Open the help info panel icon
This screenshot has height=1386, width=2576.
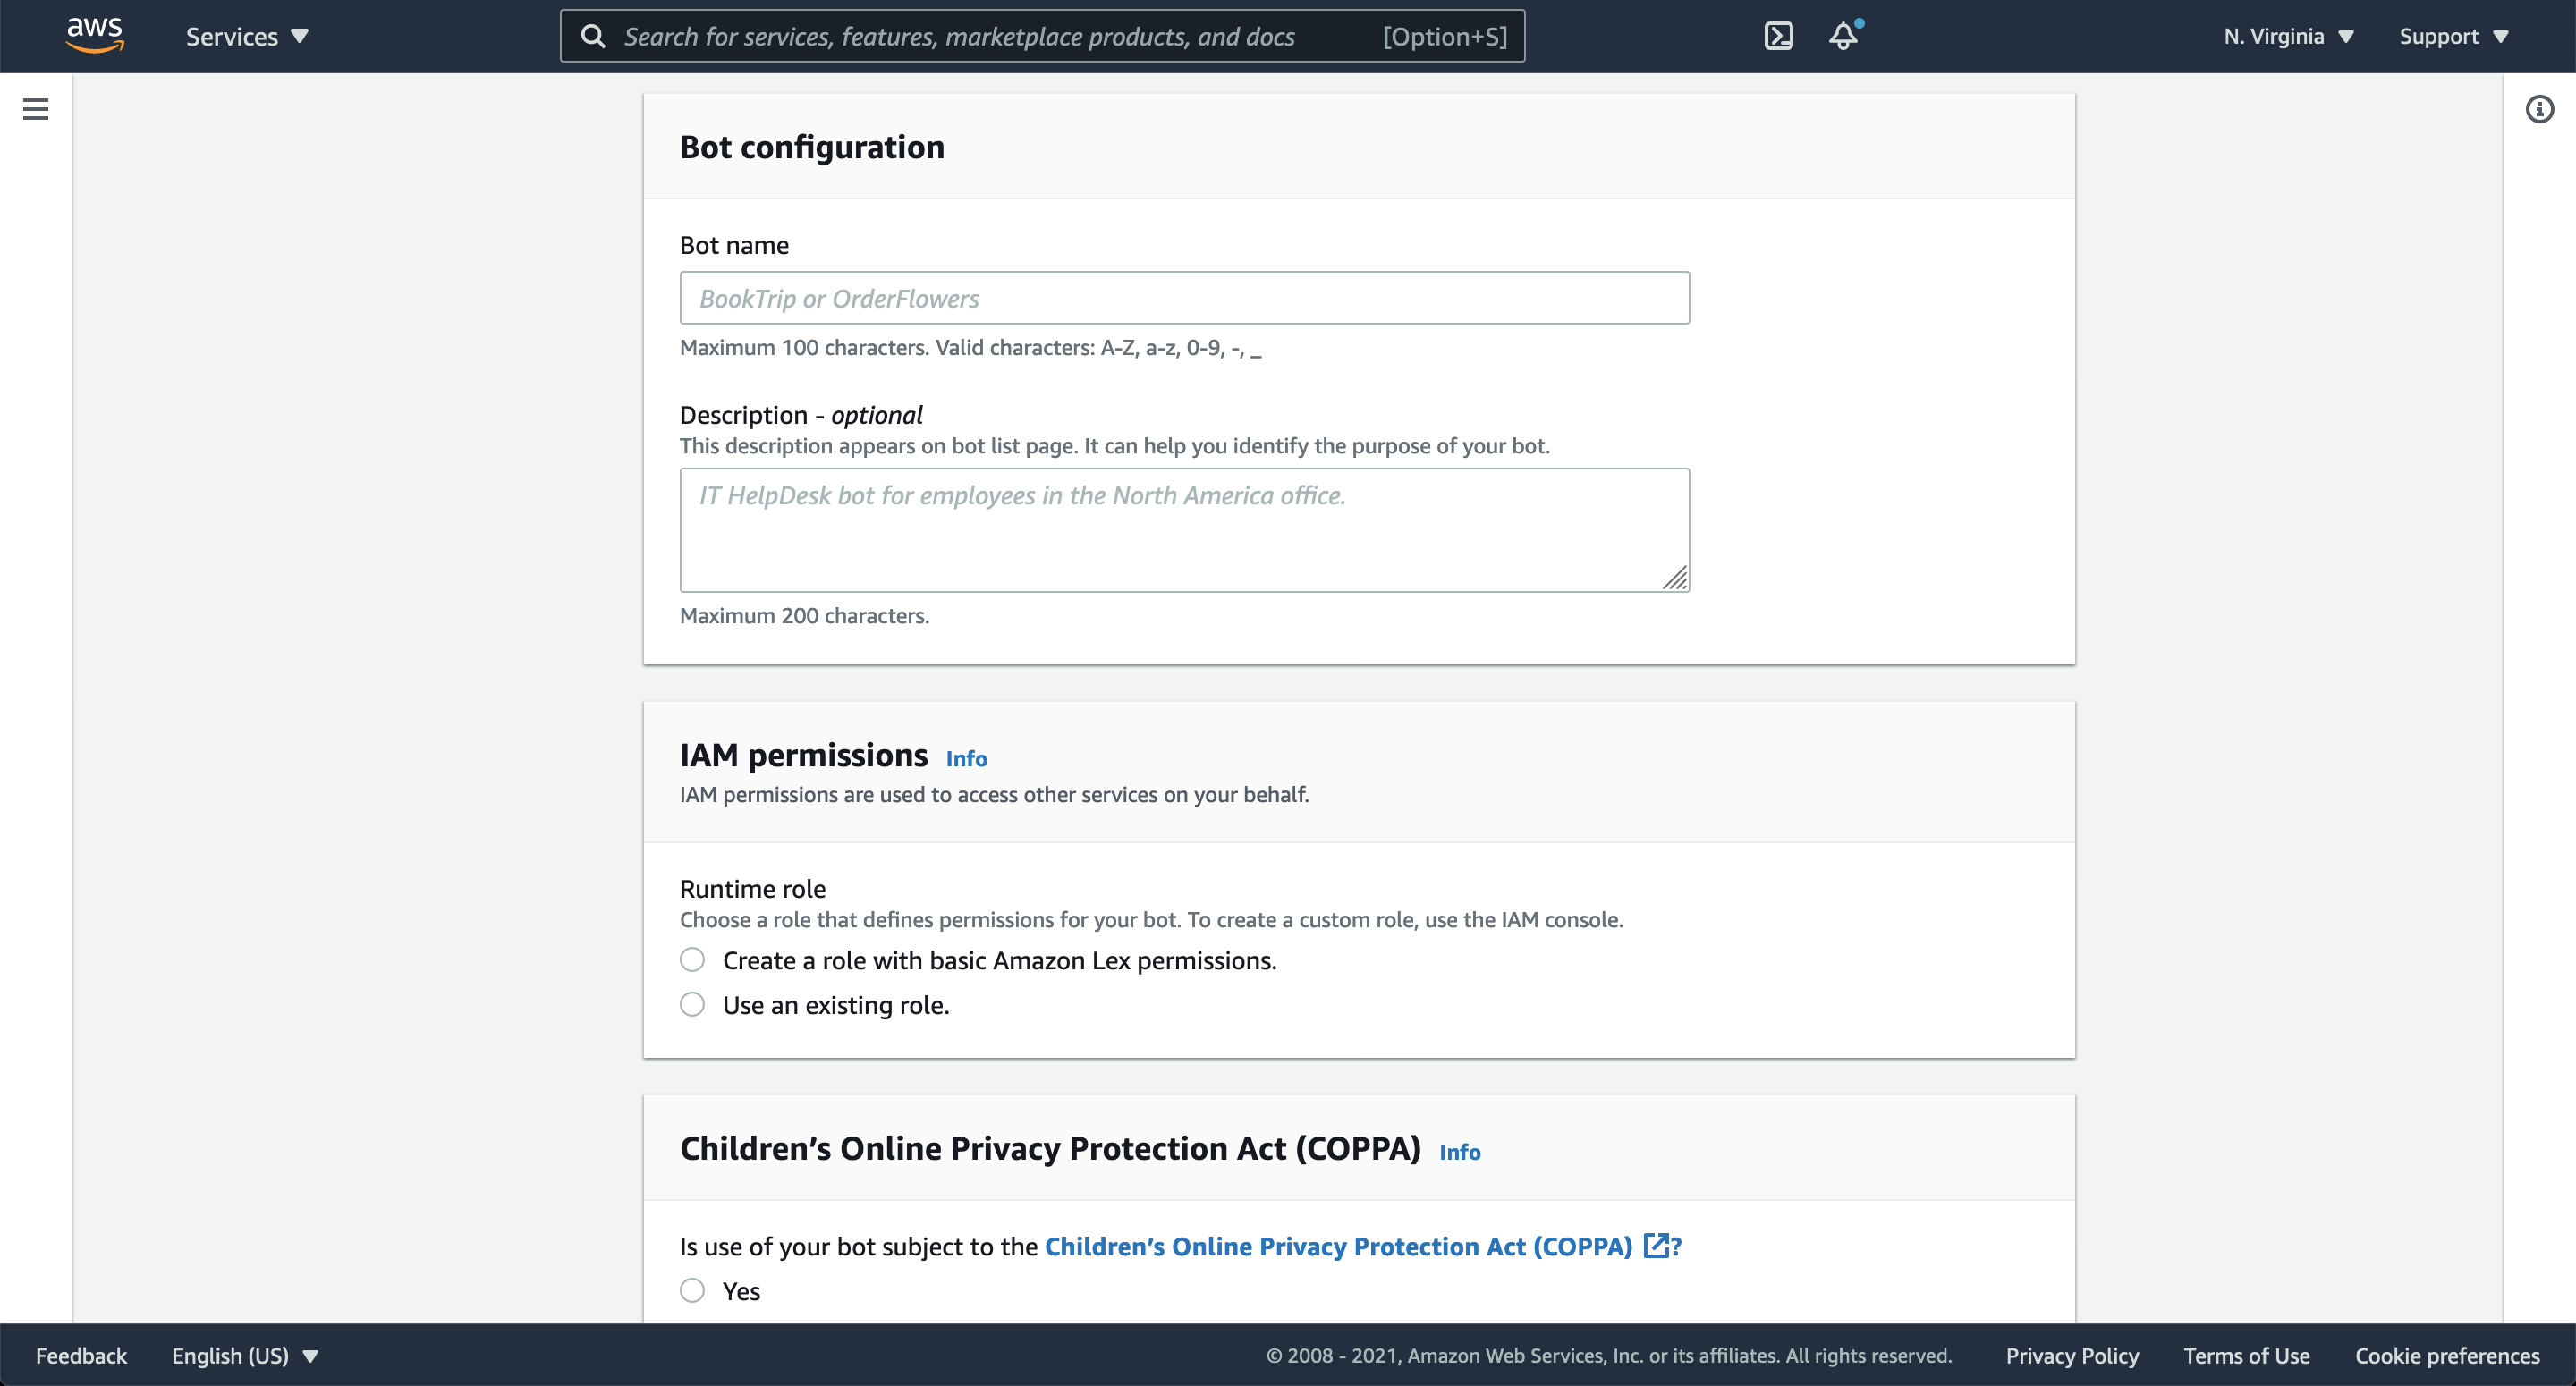tap(2539, 109)
